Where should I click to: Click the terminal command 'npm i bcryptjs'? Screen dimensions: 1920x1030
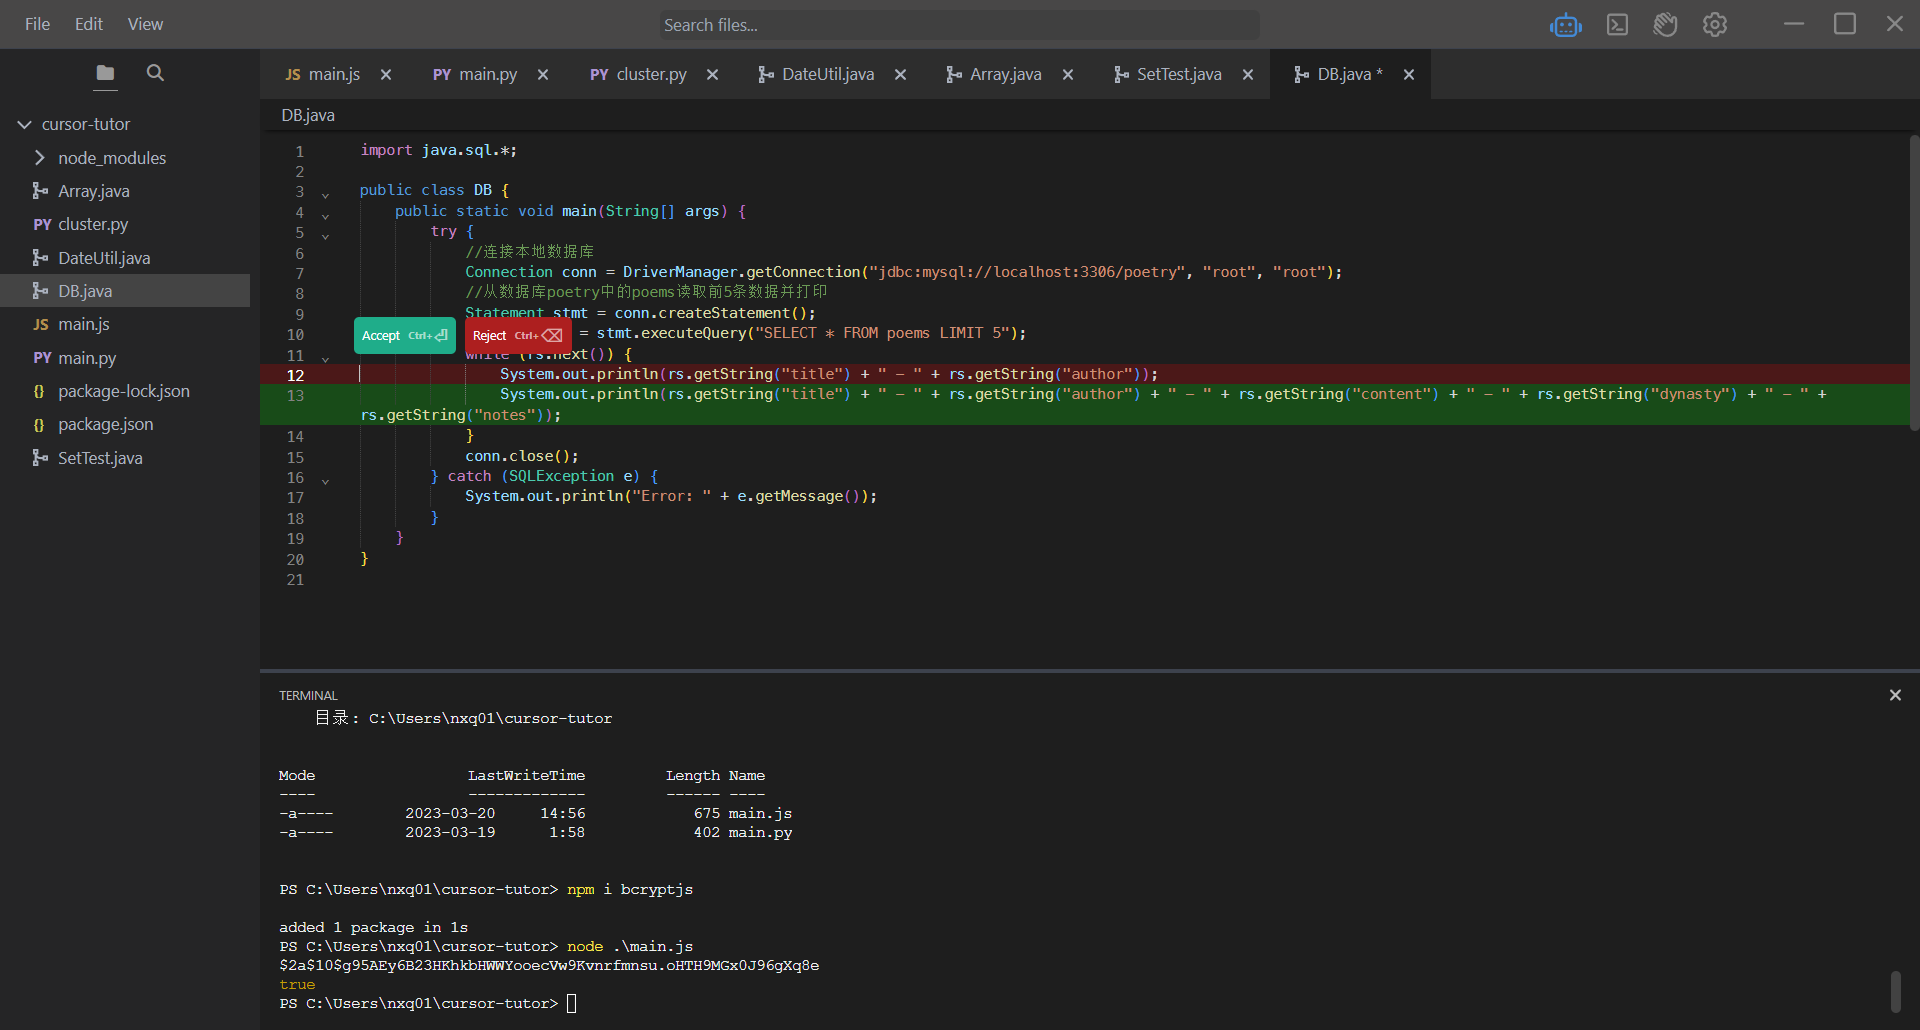coord(630,889)
